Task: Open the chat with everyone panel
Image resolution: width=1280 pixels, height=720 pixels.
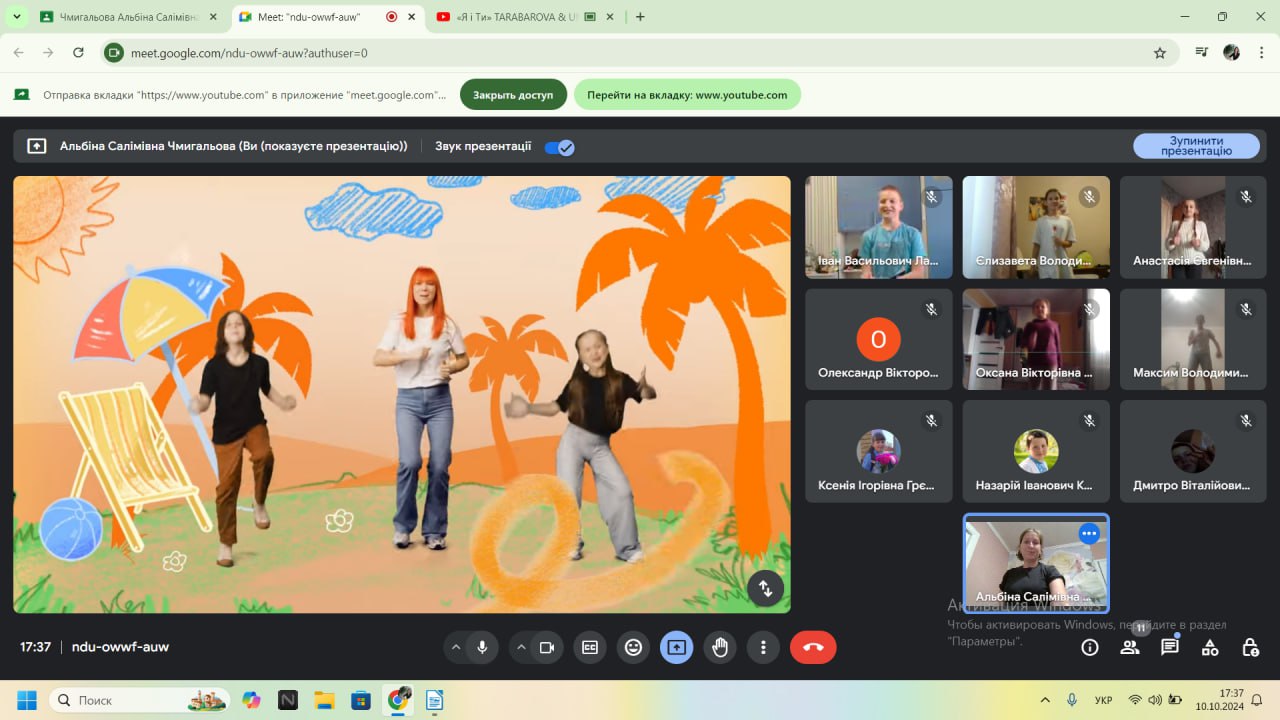Action: click(x=1170, y=648)
